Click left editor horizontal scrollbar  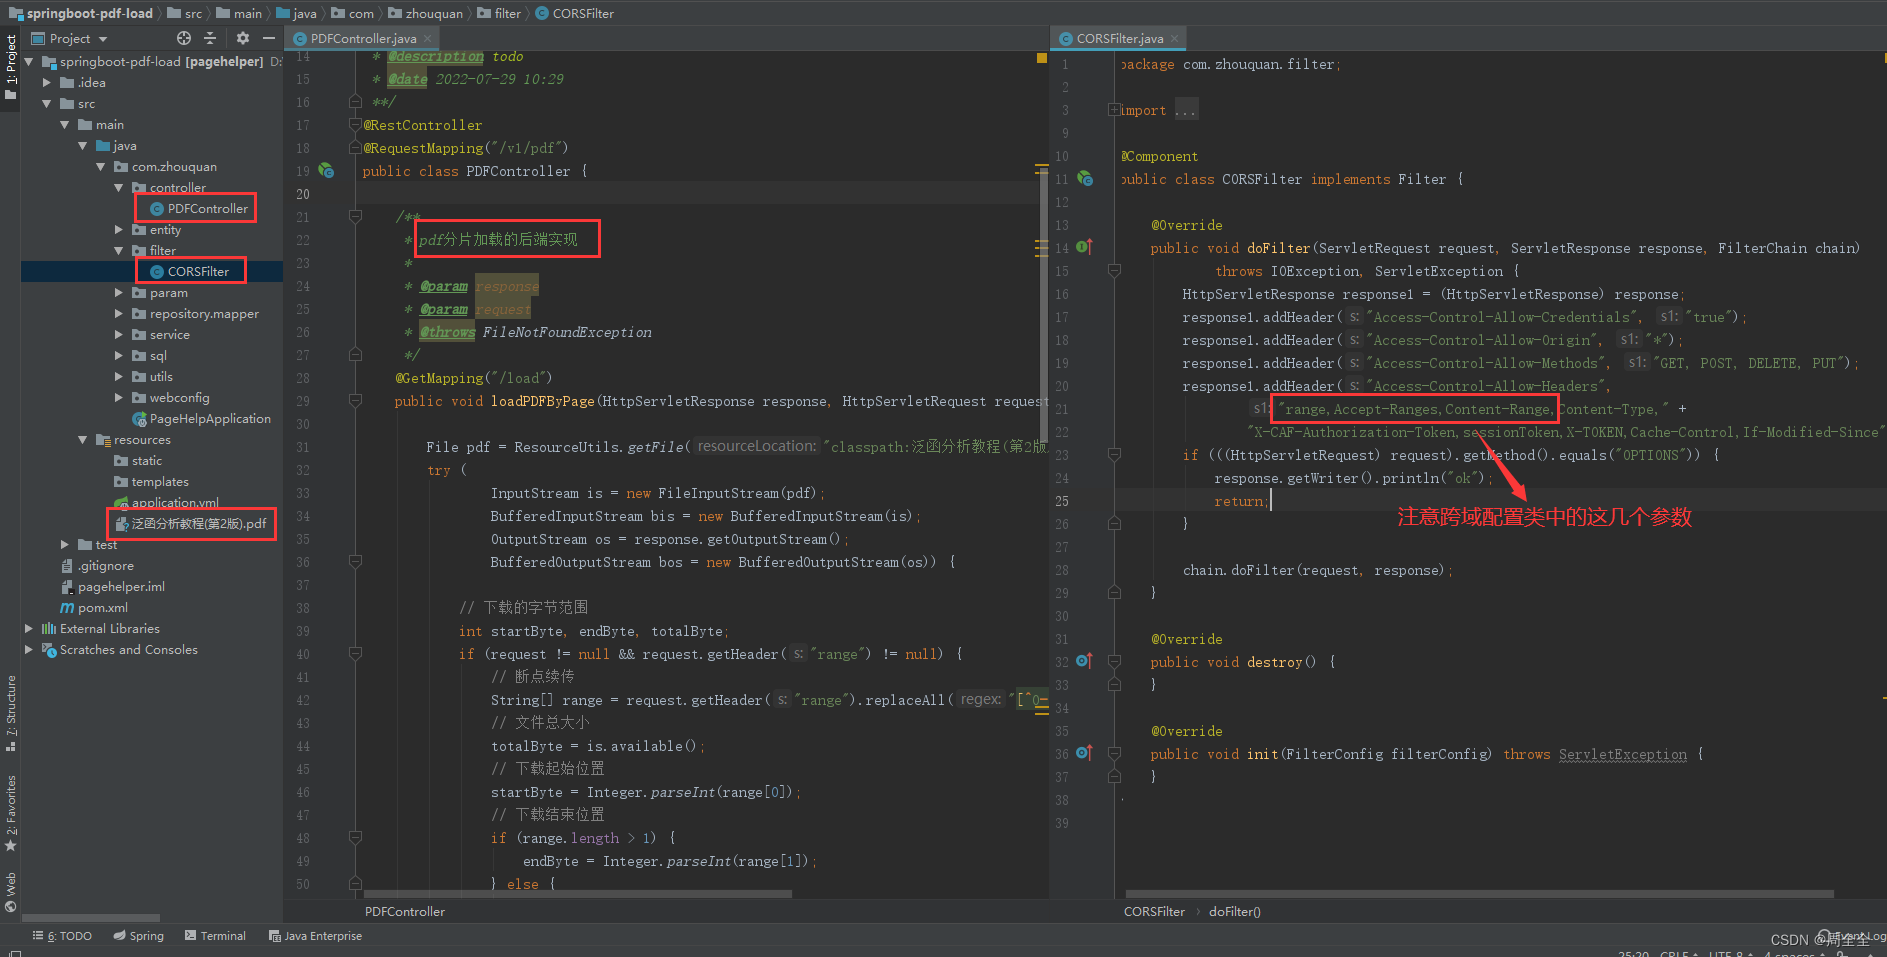[578, 894]
